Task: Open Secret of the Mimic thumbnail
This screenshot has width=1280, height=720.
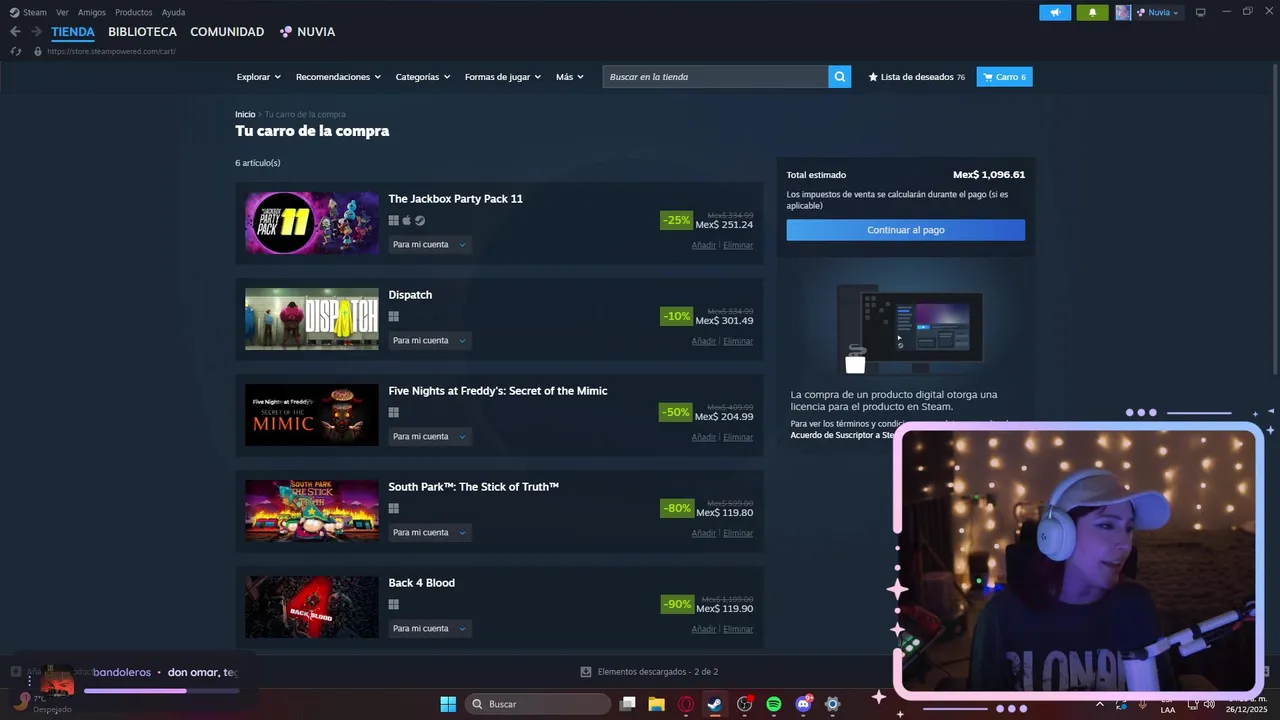Action: (x=312, y=415)
